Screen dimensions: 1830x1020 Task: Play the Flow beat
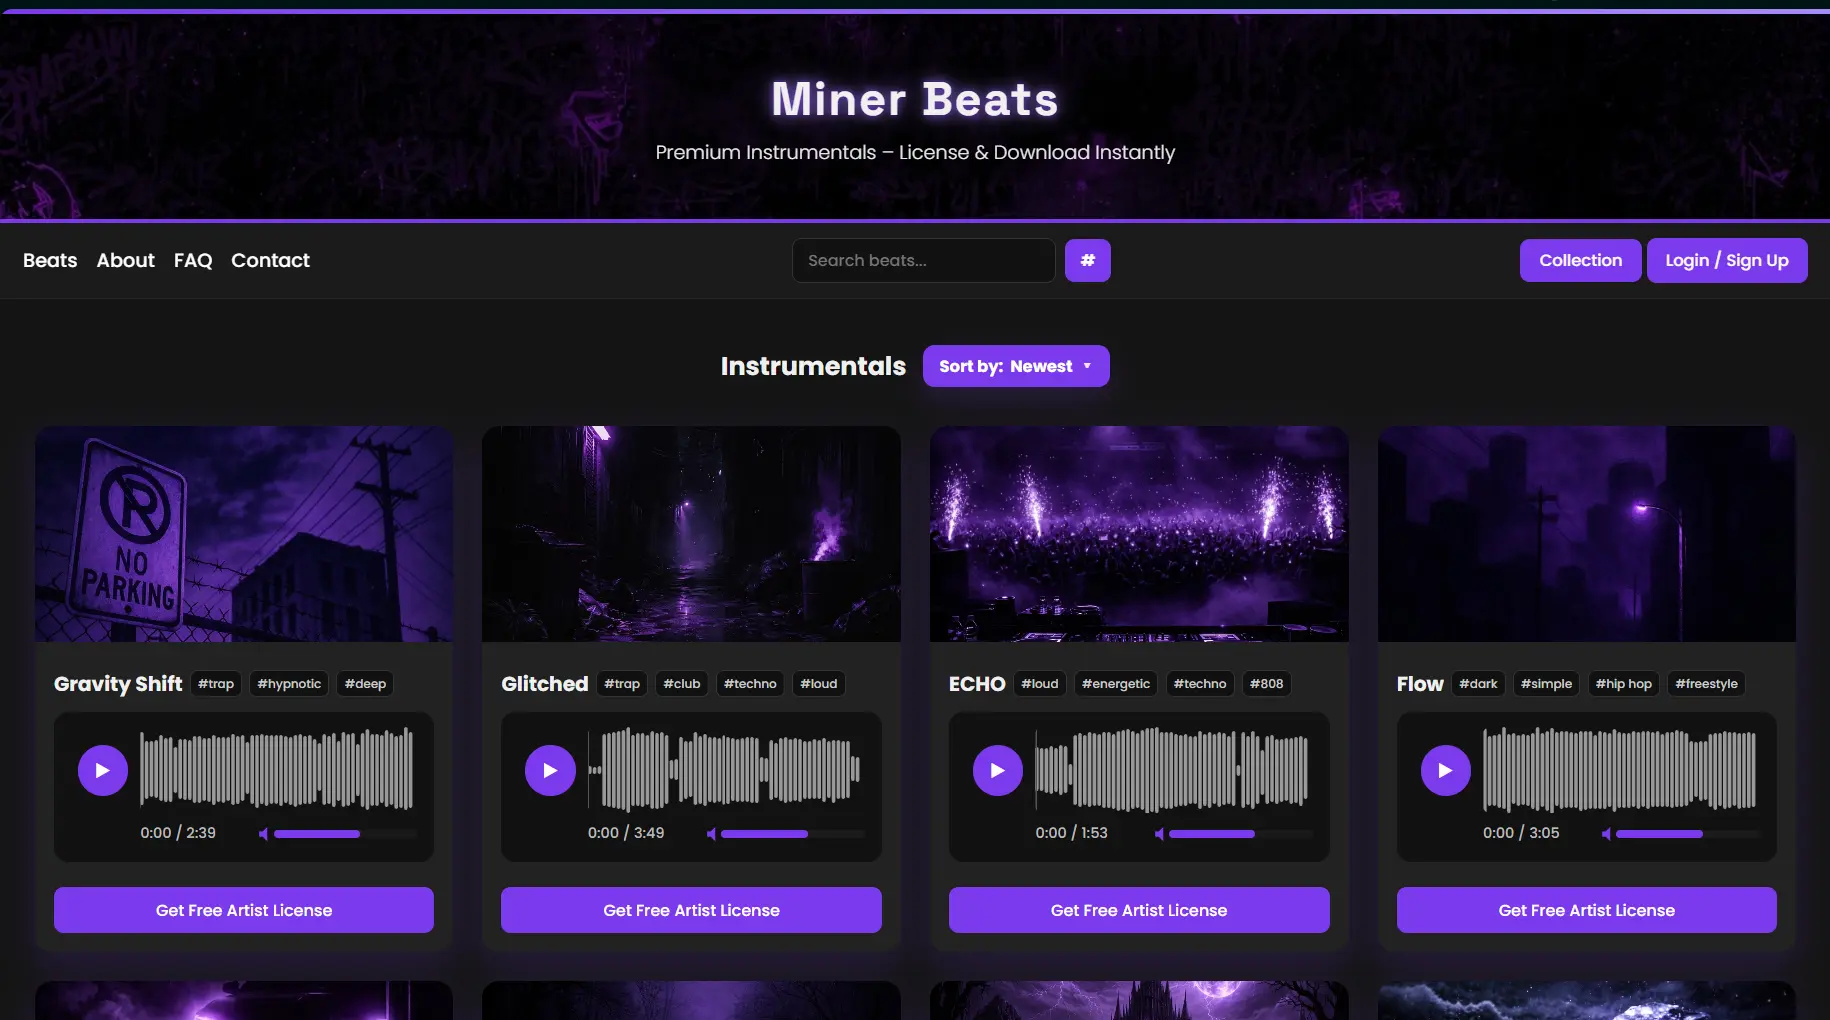pyautogui.click(x=1445, y=770)
